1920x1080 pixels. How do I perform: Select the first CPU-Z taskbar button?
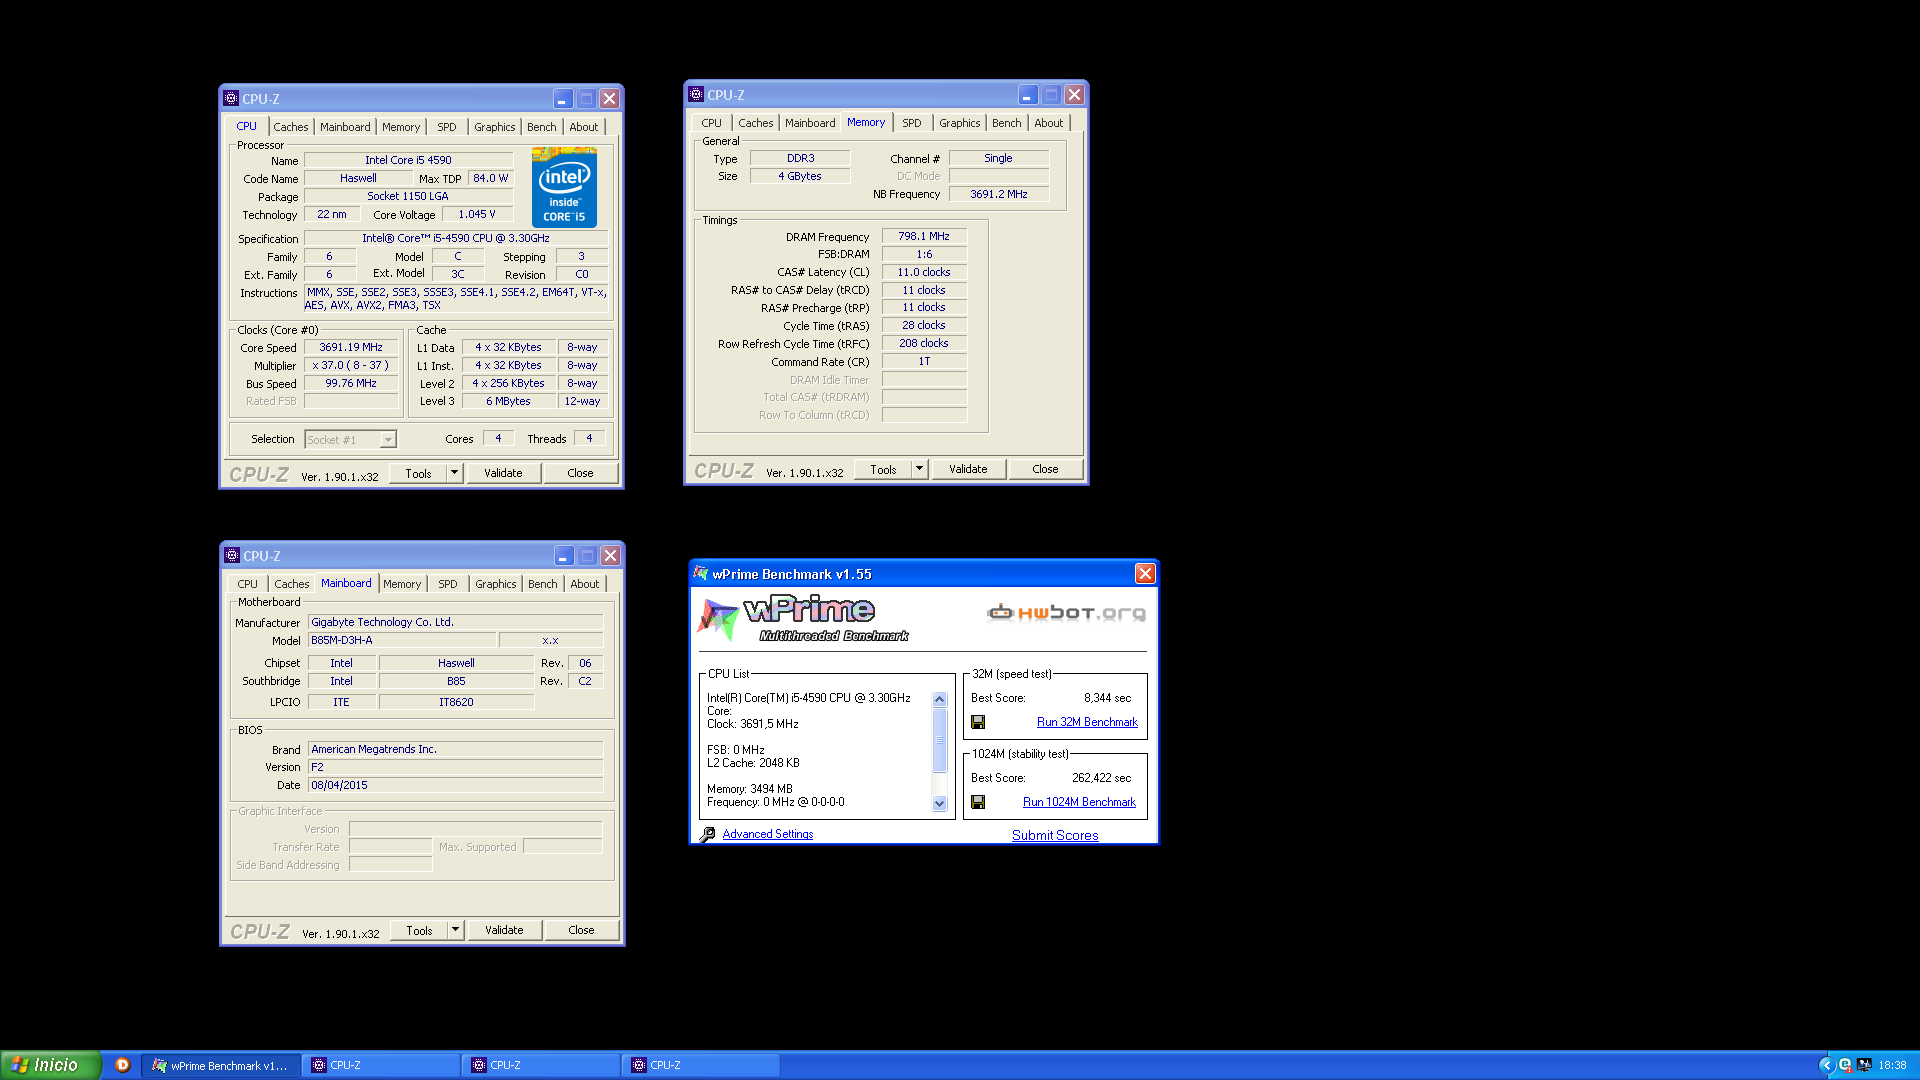pyautogui.click(x=380, y=1065)
